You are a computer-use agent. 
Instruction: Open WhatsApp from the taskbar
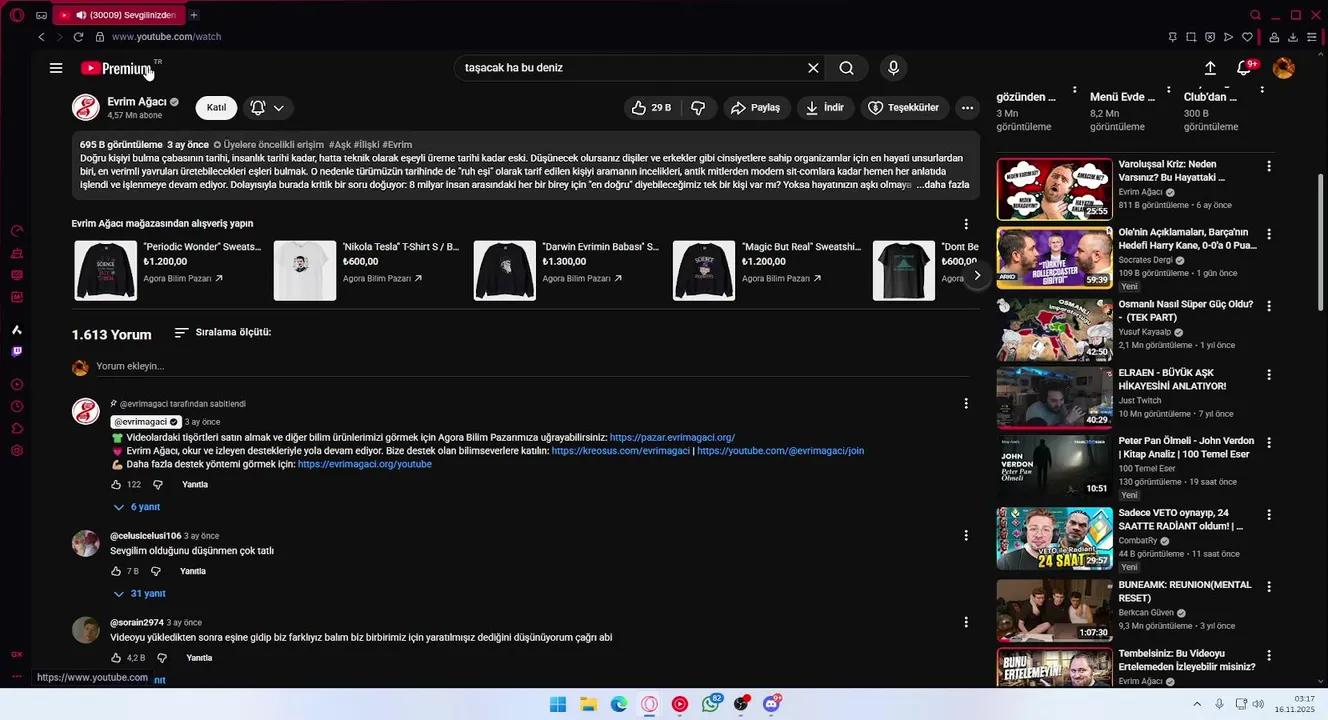point(711,704)
